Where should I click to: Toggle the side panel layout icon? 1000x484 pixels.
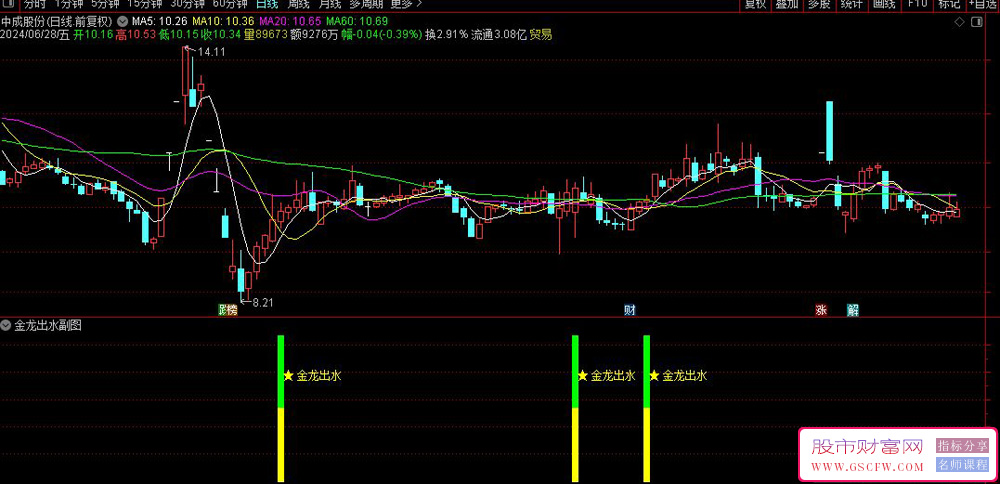click(x=976, y=22)
